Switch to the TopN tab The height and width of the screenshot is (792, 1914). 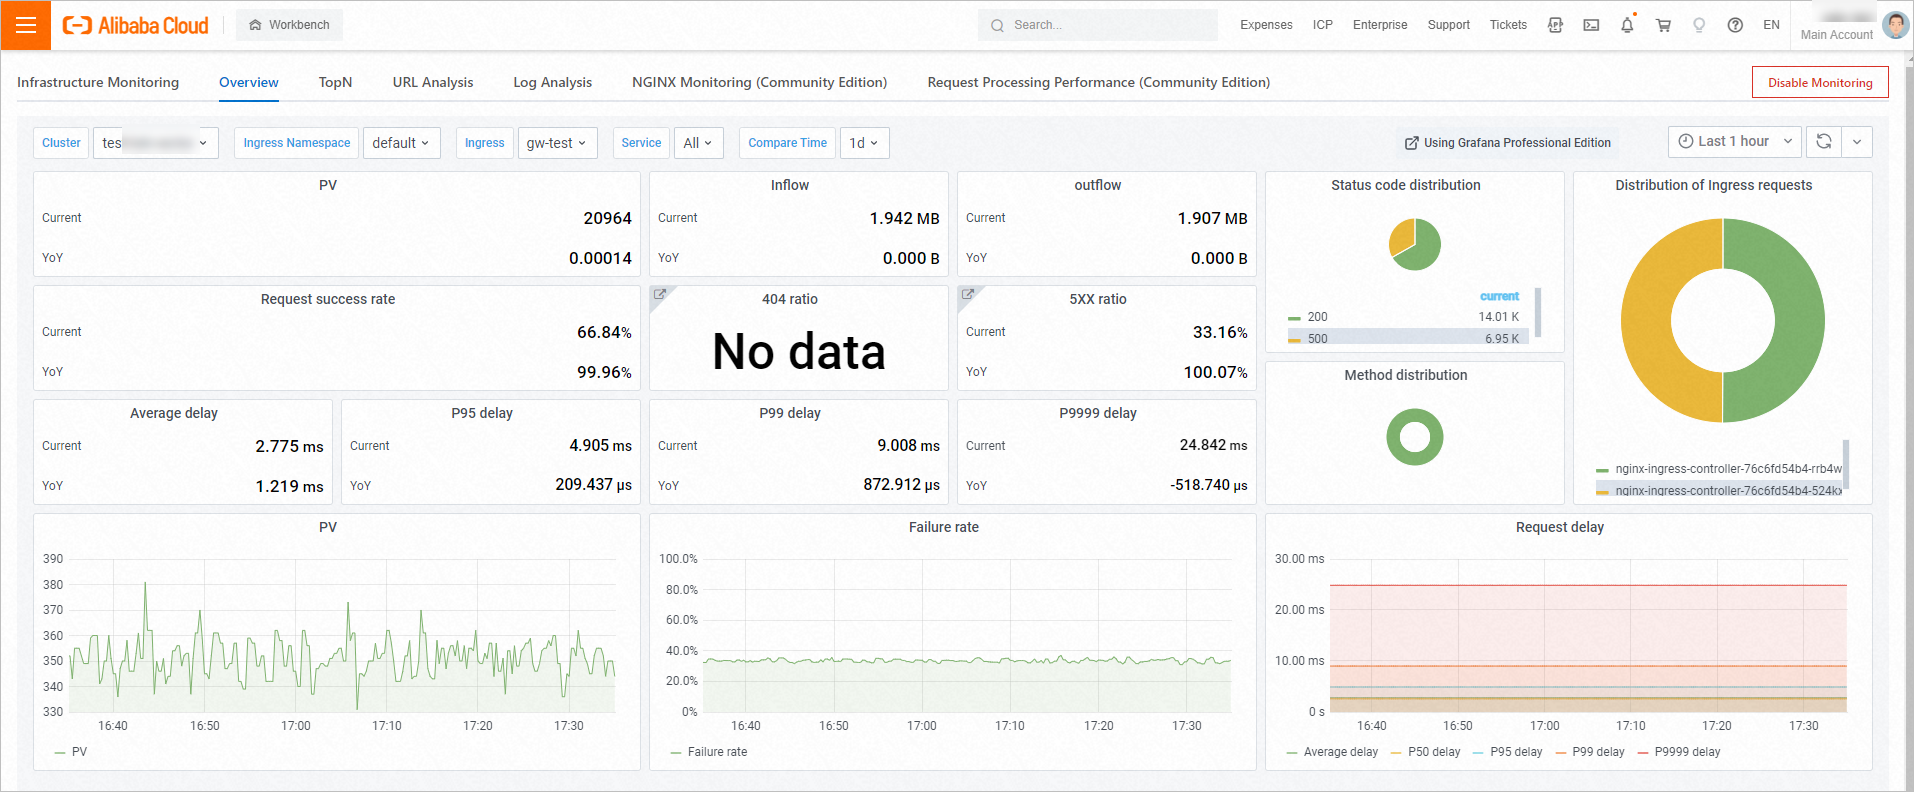pyautogui.click(x=335, y=82)
